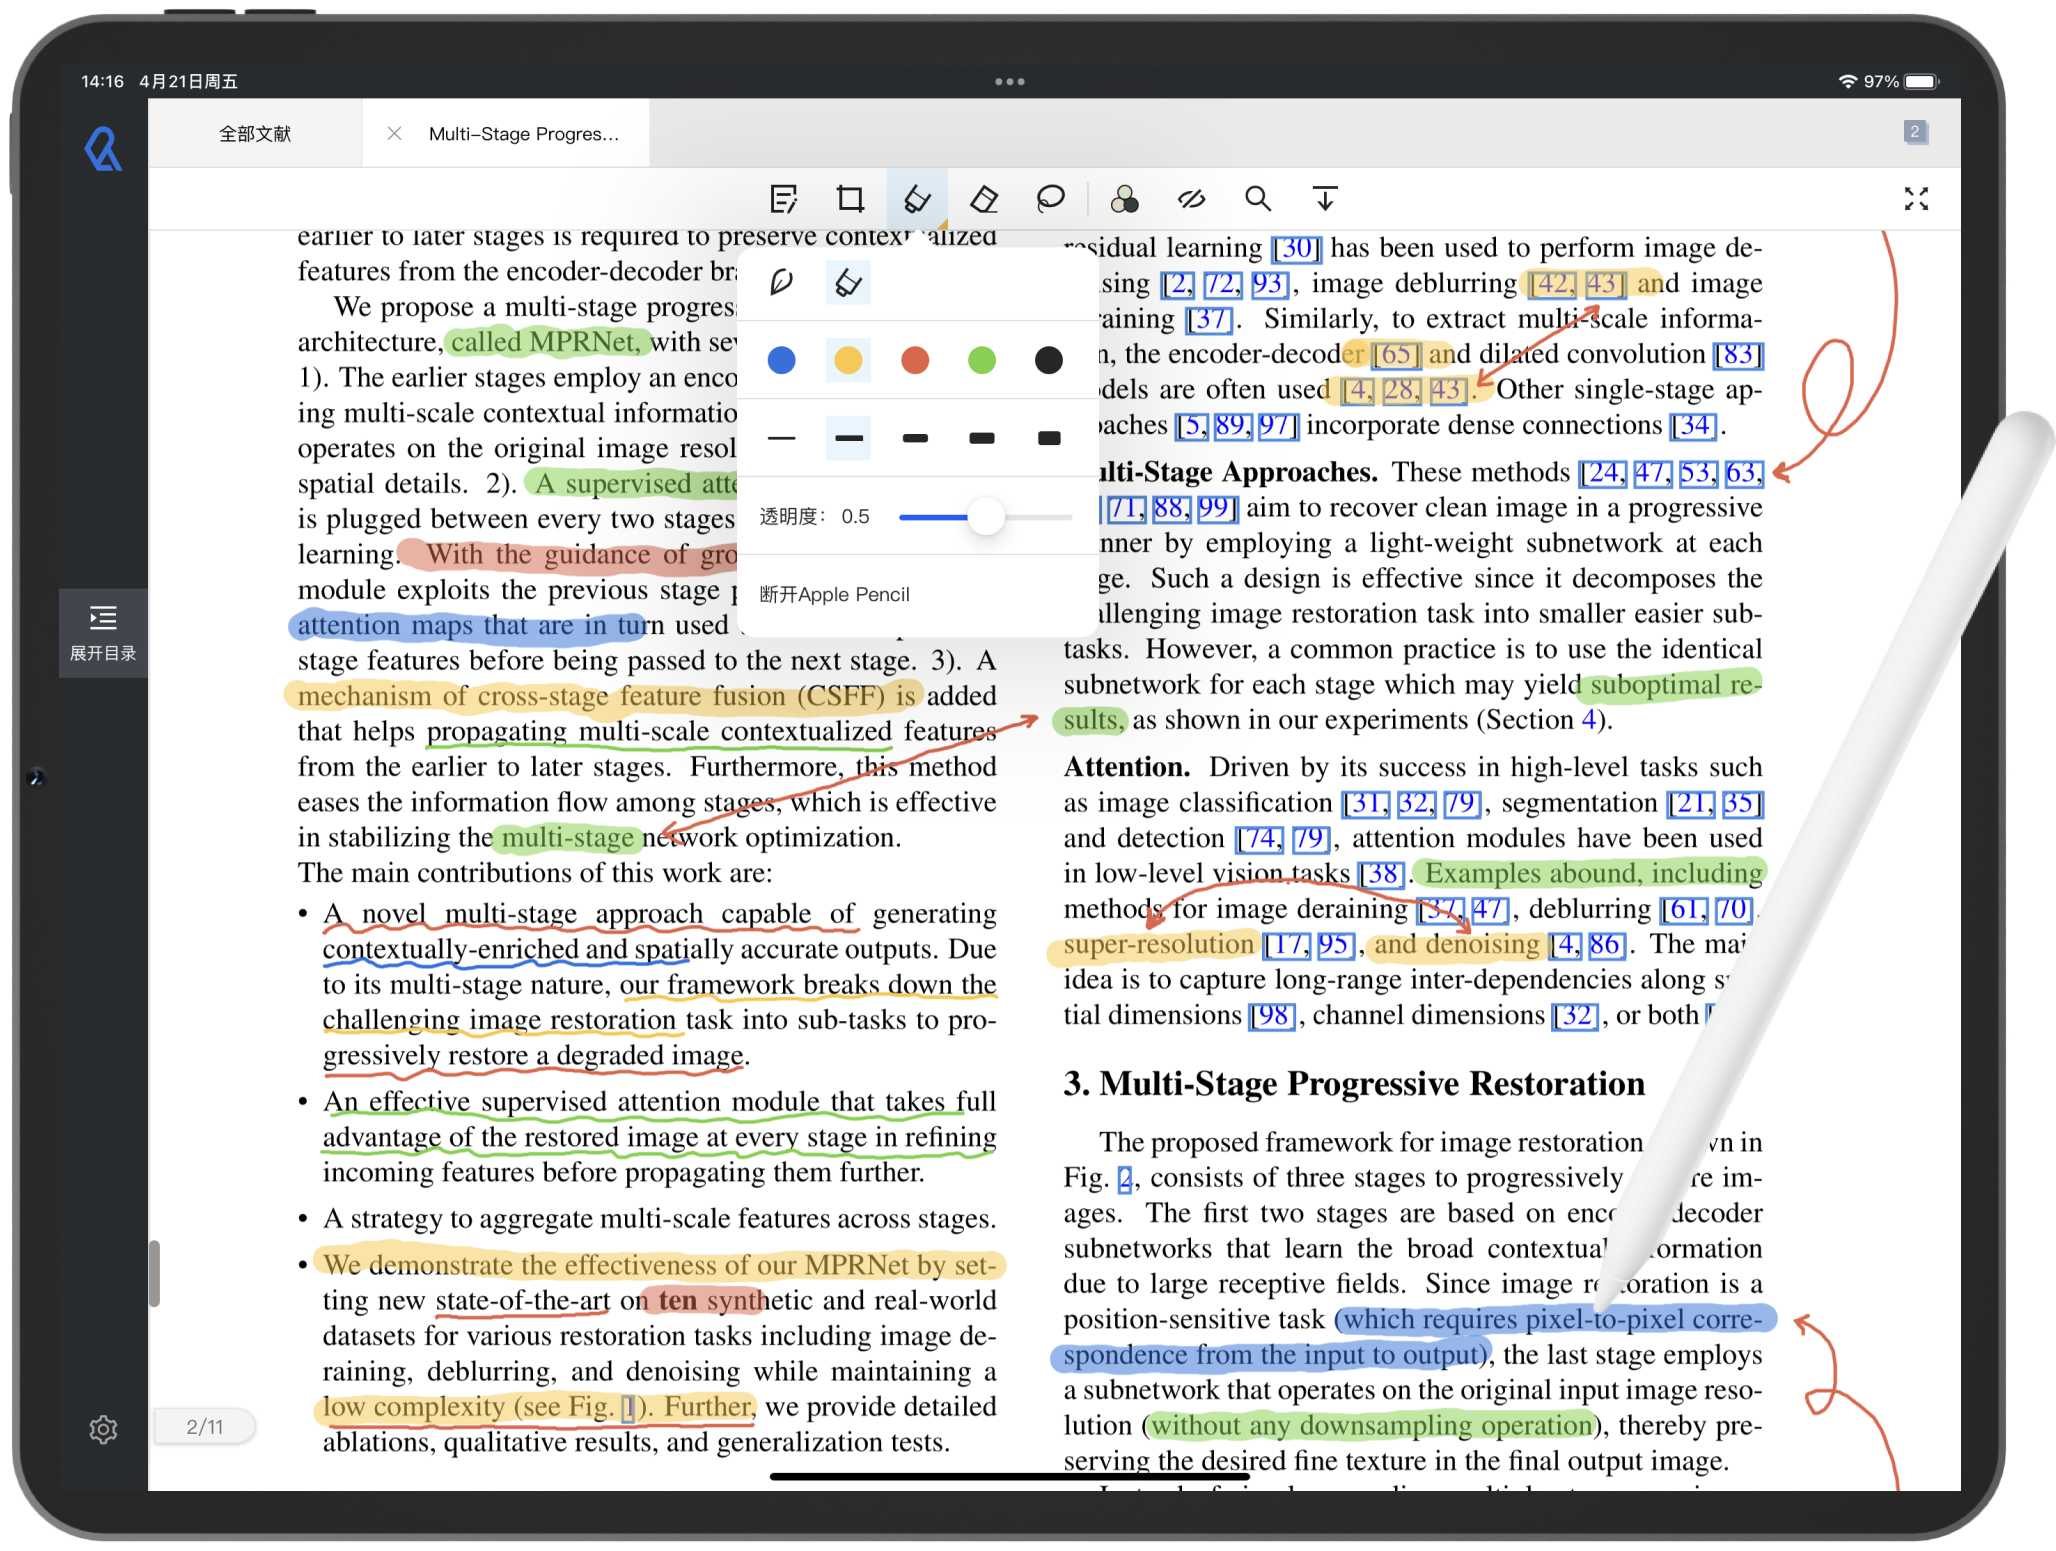This screenshot has height=1551, width=2056.
Task: Open citation link [79] after classification
Action: point(1461,803)
